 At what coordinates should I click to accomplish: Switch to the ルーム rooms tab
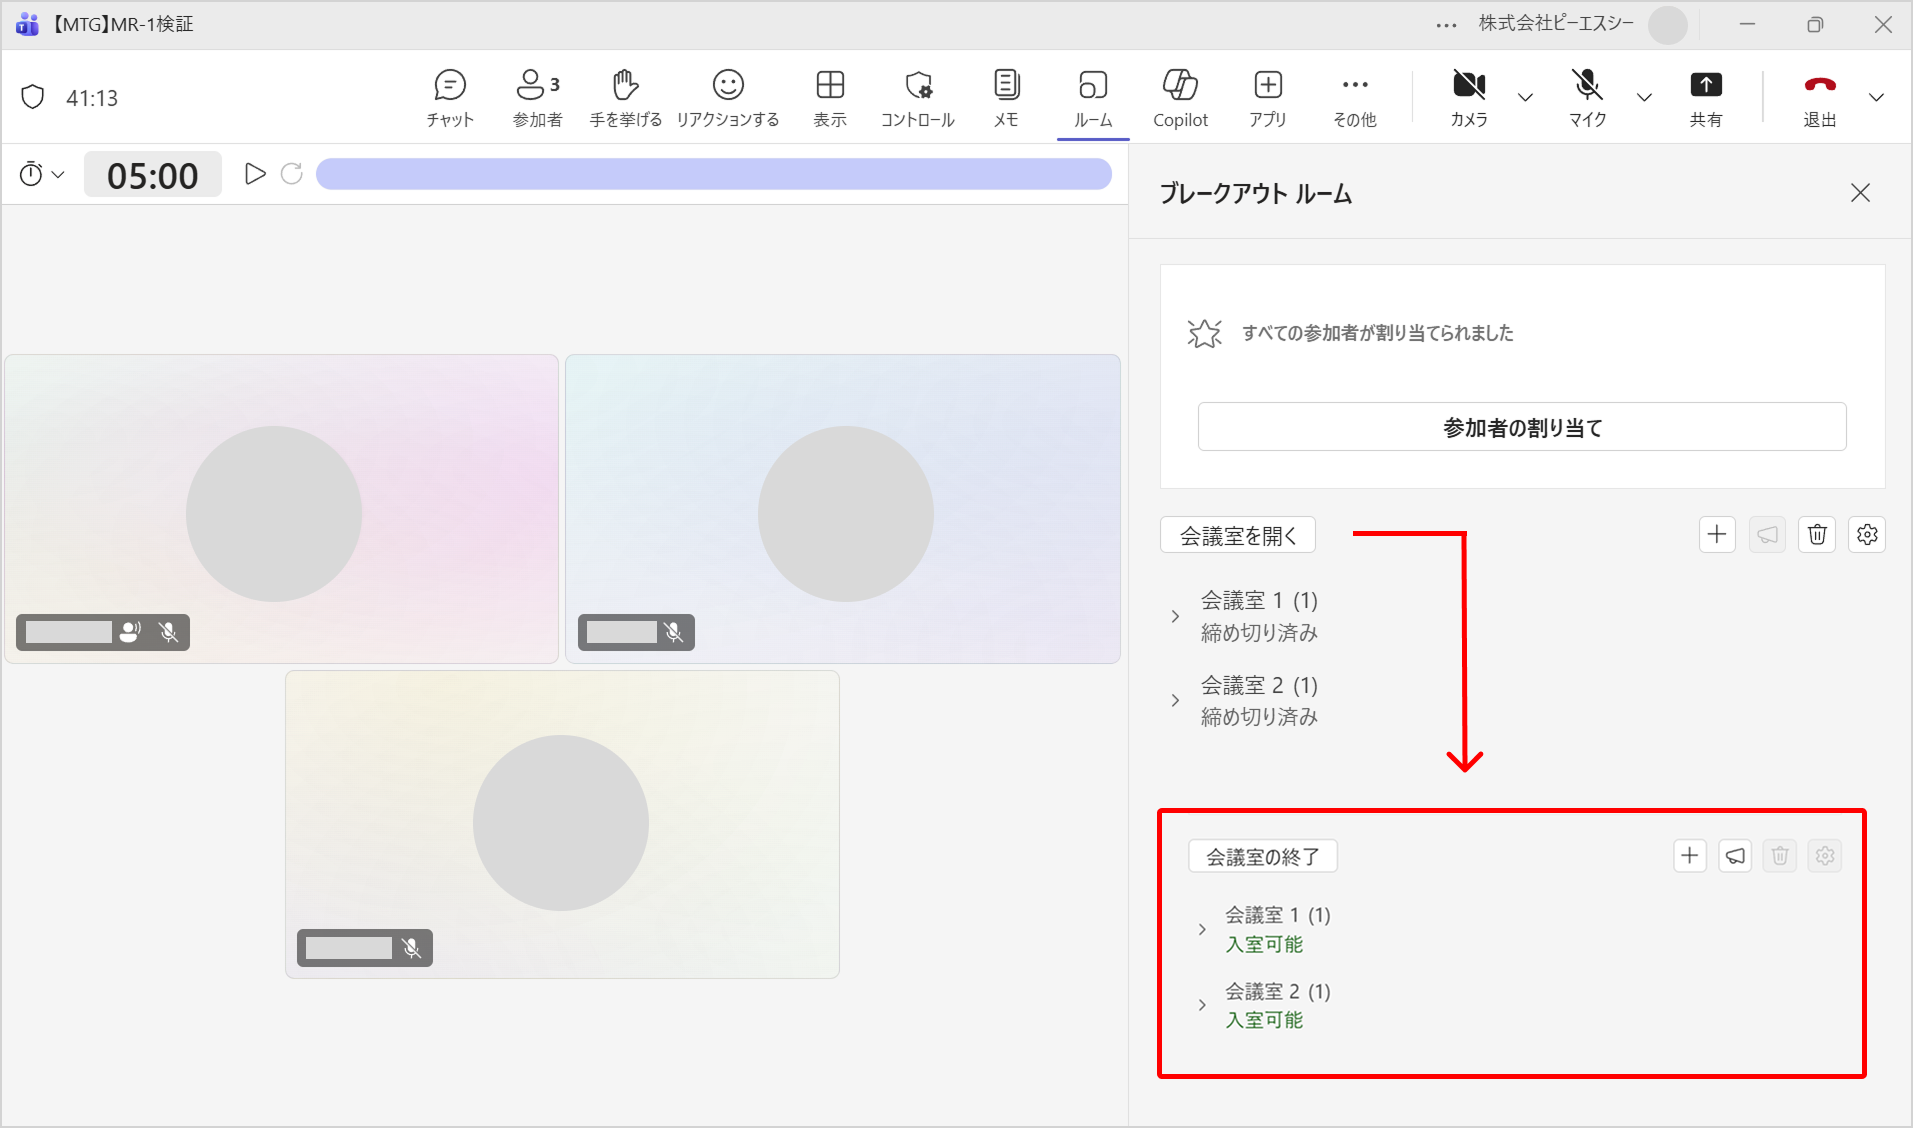1093,98
